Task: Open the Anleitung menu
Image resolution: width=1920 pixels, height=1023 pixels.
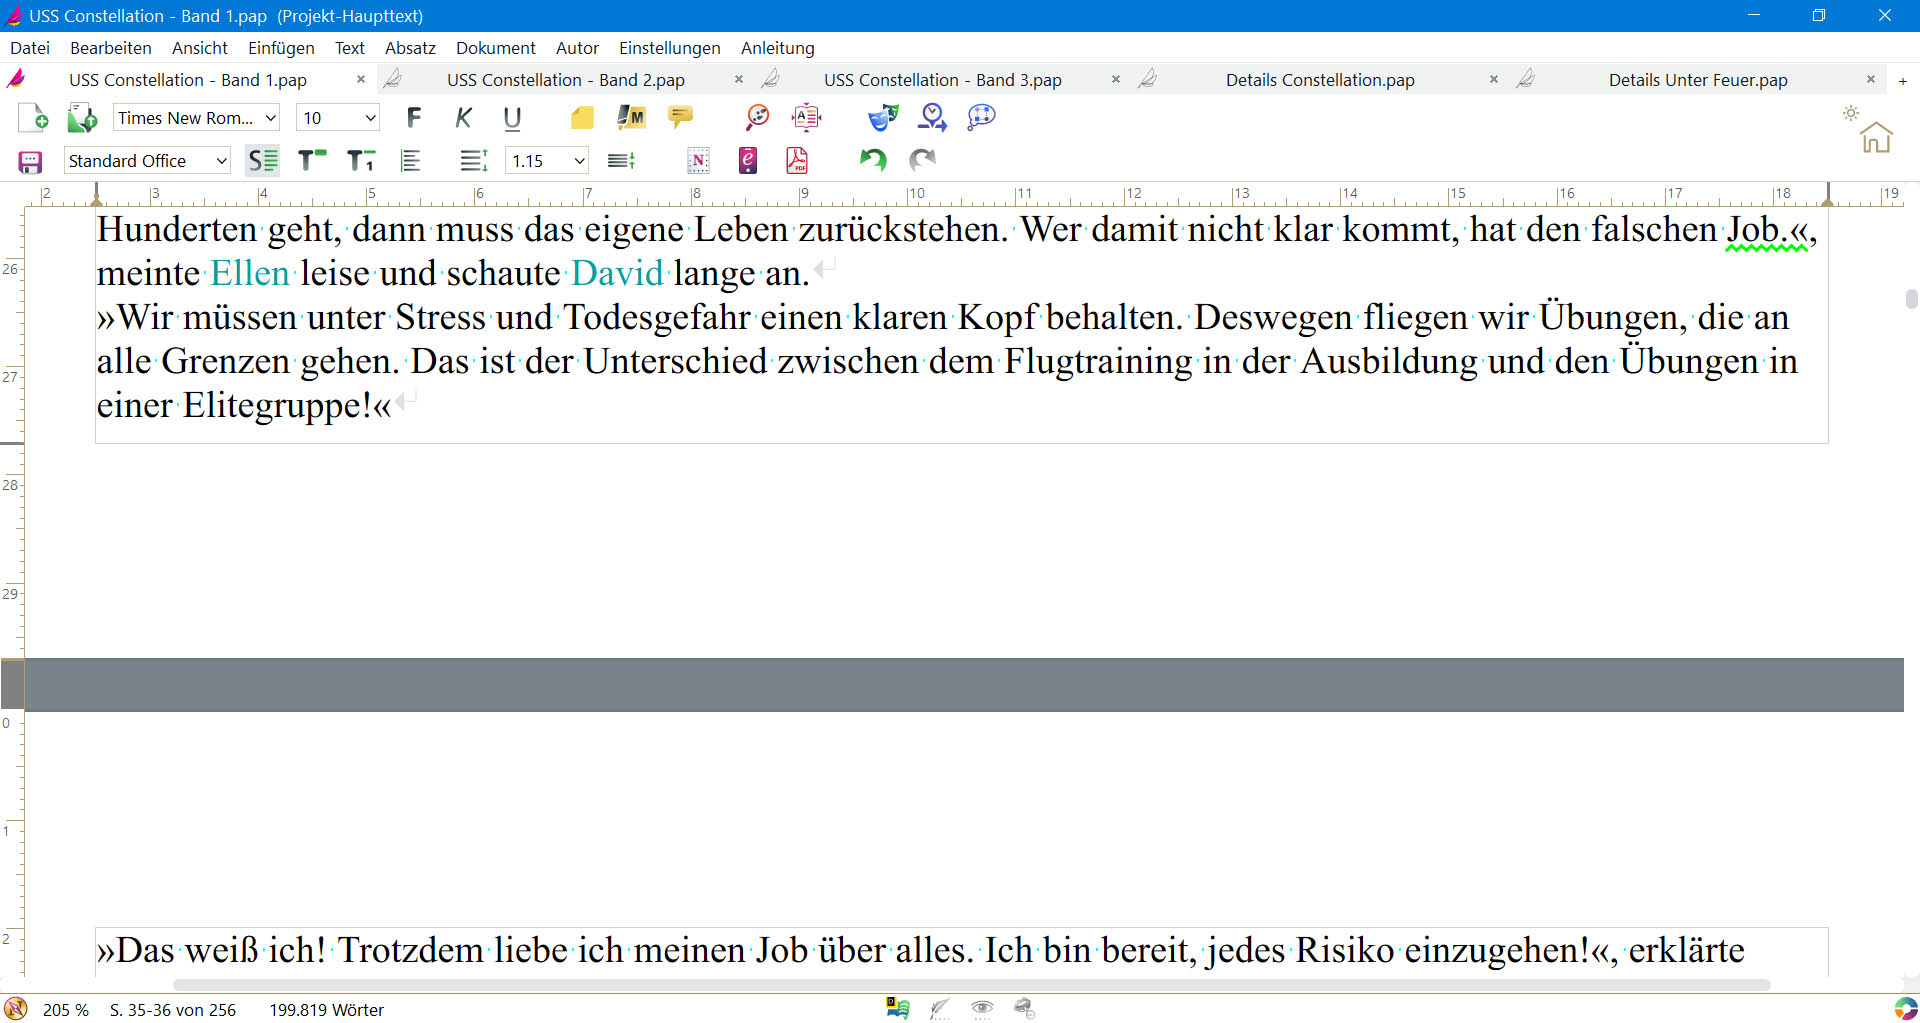Action: [778, 48]
